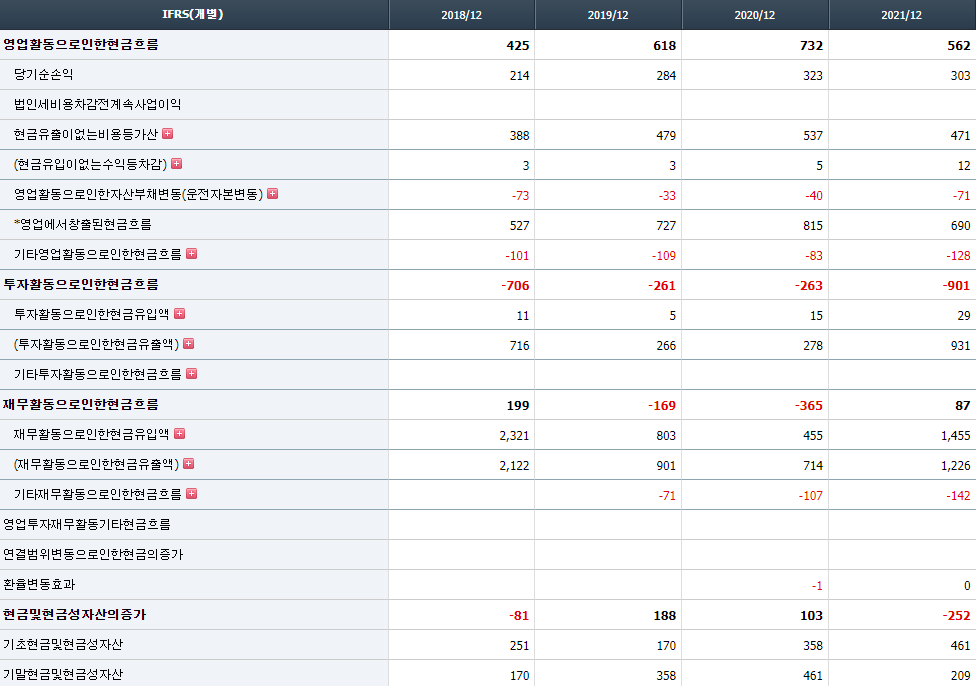The image size is (980, 686).
Task: Click 2019/12 non-cash expenses value 479
Action: [666, 136]
